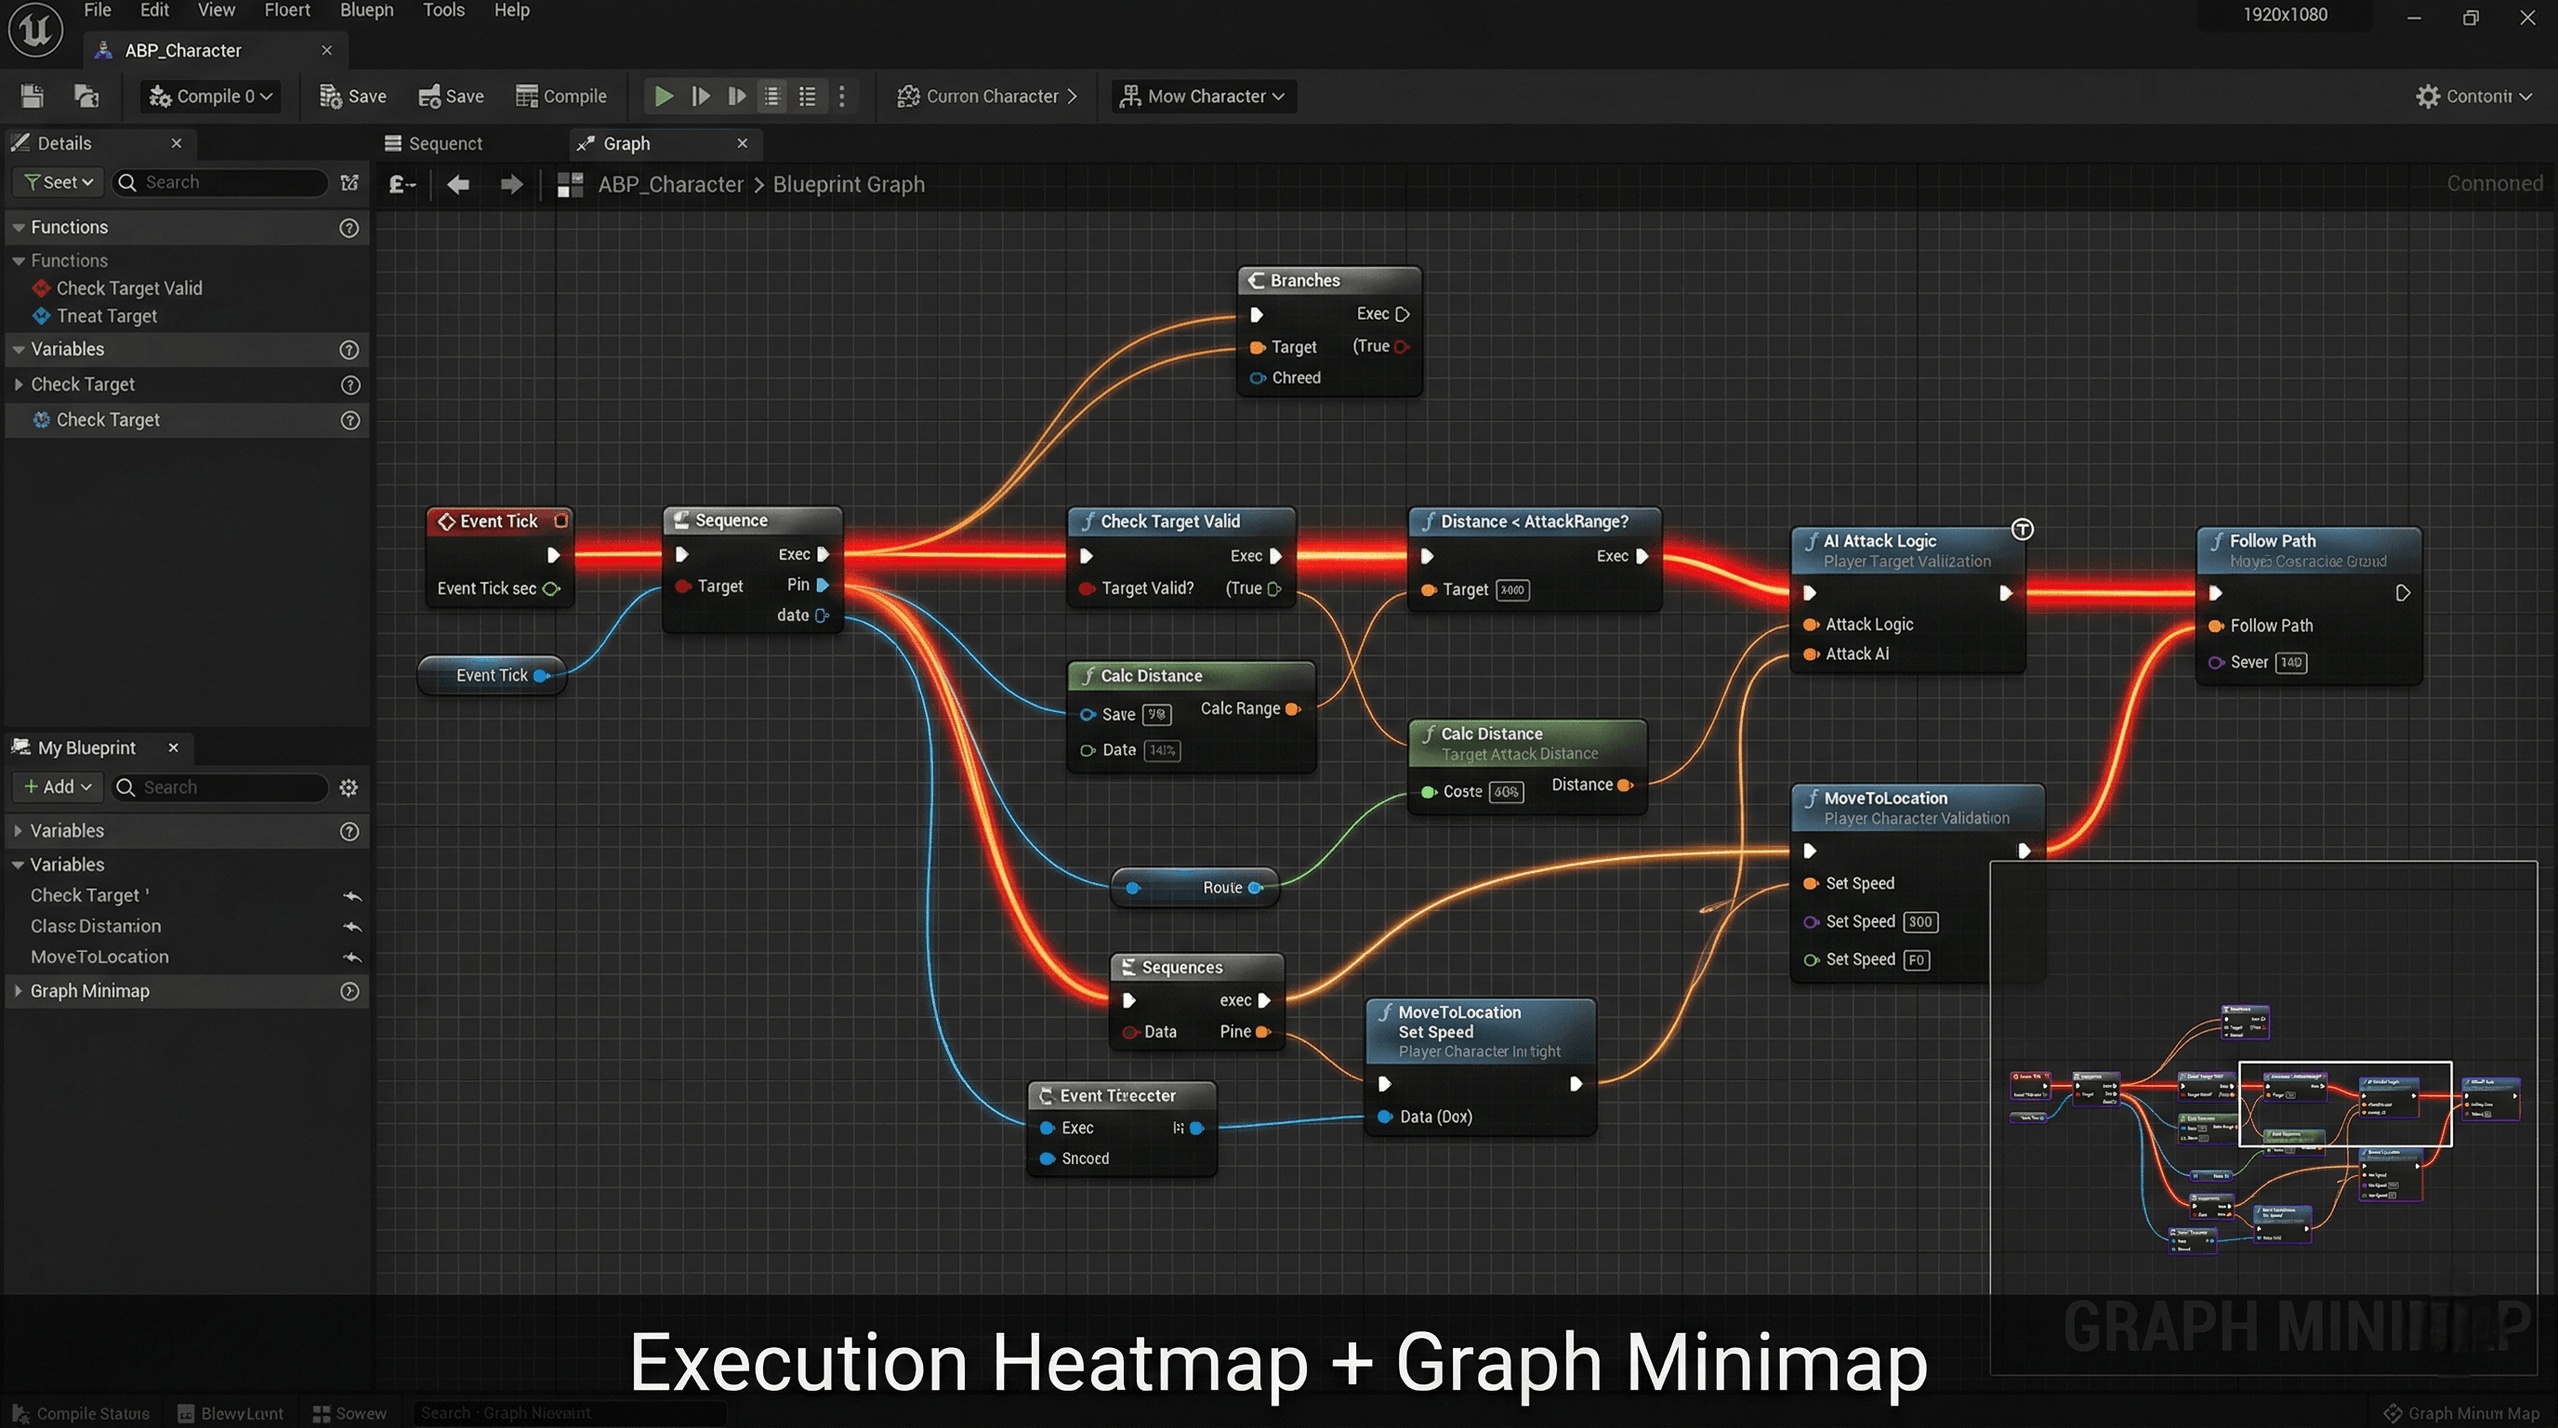Click the first list-view toolbar icon
This screenshot has width=2558, height=1428.
tap(772, 96)
